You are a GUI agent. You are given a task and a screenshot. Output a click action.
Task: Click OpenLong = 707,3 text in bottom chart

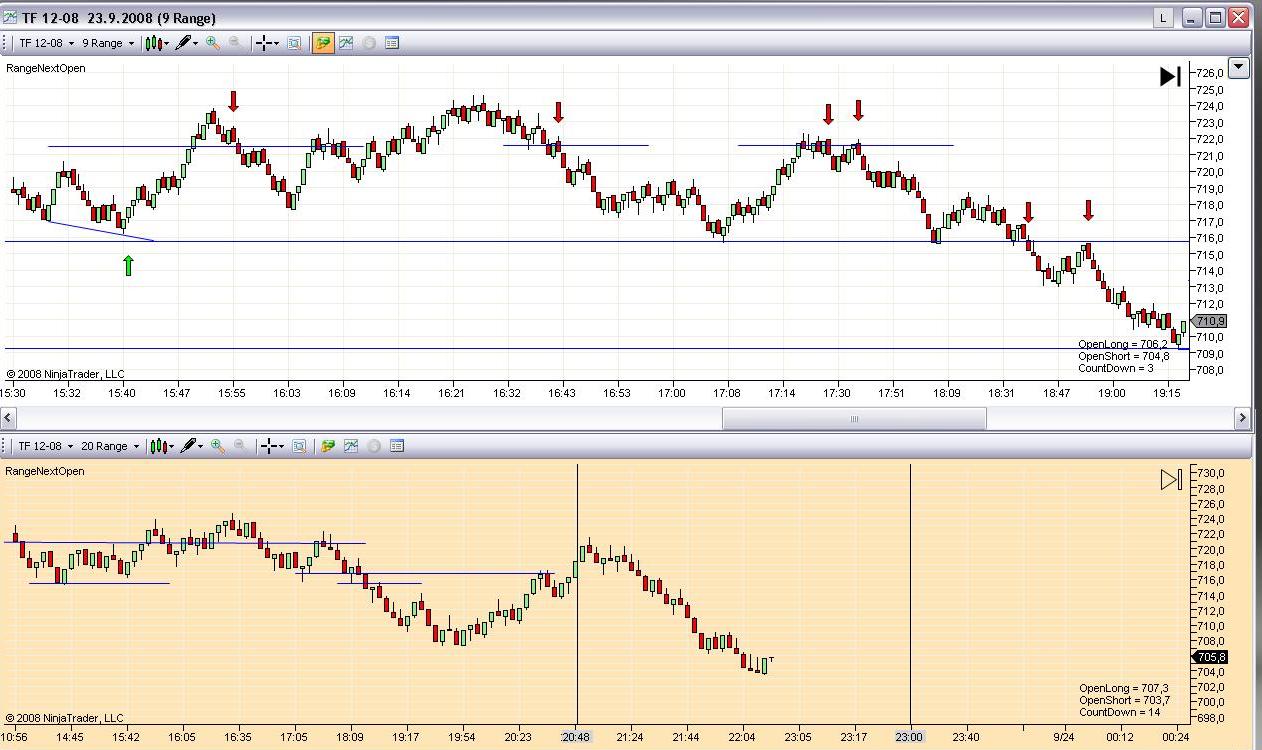click(1125, 688)
